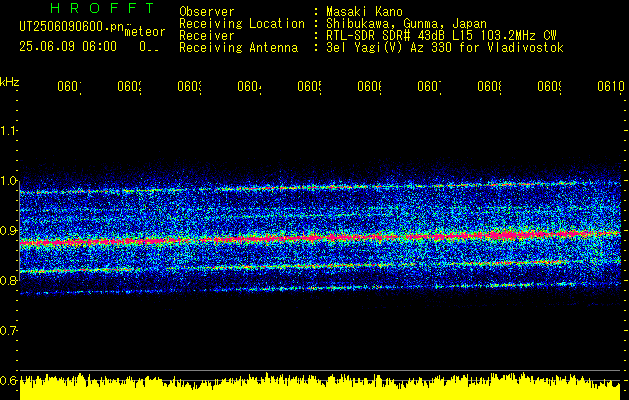Click the "Receiving Antenna" label
Screen dimensions: 629x400
click(238, 48)
